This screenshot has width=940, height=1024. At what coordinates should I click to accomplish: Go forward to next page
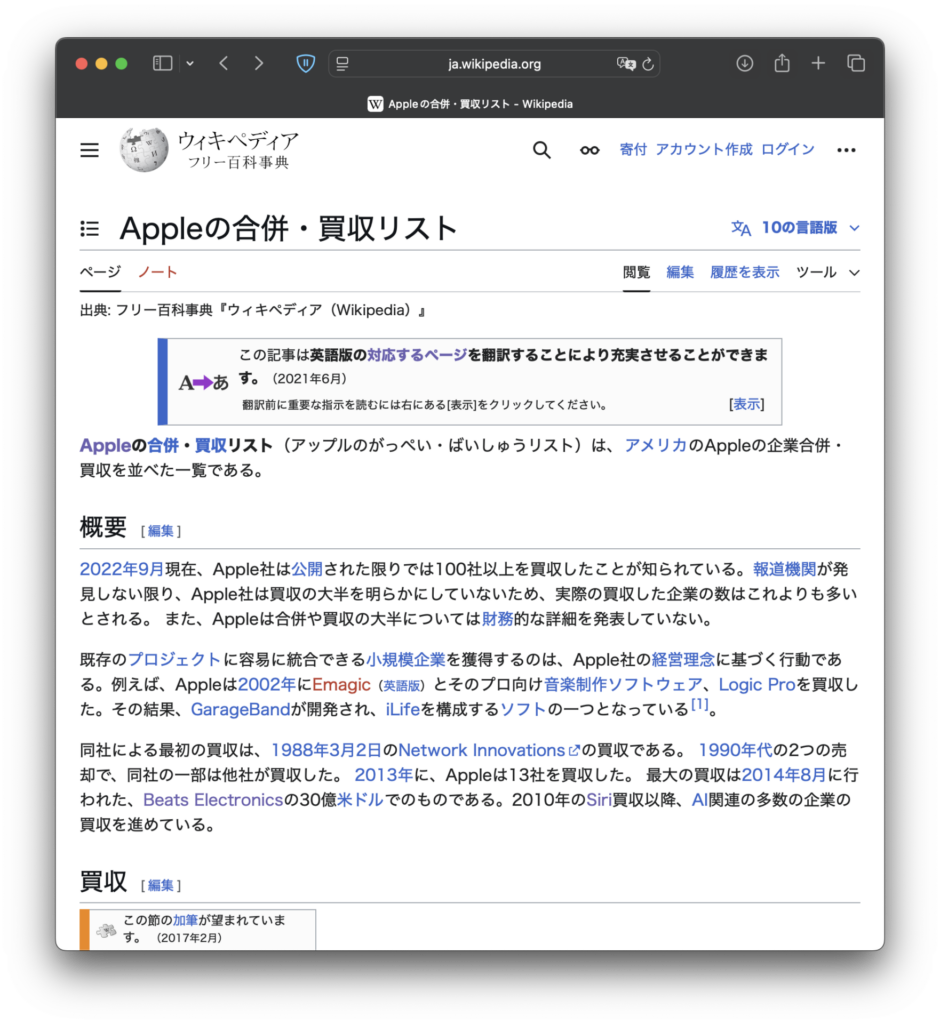click(x=259, y=63)
